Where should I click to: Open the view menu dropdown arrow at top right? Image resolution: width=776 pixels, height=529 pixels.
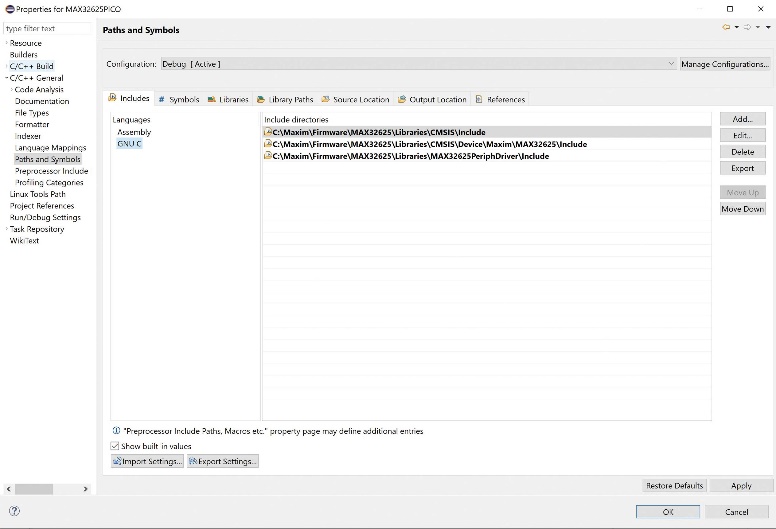[768, 28]
